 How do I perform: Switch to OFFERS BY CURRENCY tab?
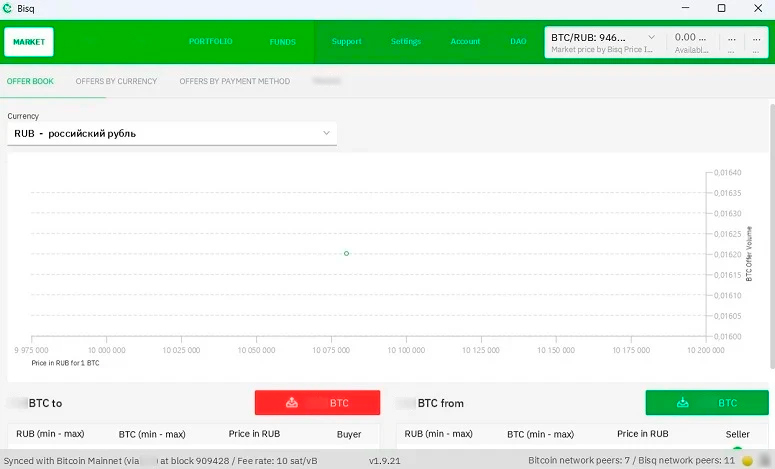coord(116,81)
